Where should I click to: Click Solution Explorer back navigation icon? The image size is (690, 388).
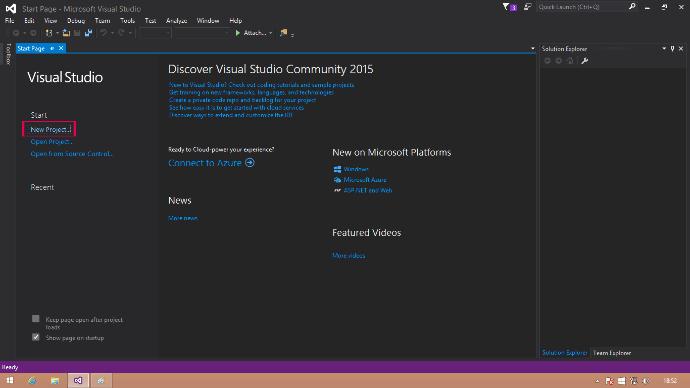tap(547, 61)
